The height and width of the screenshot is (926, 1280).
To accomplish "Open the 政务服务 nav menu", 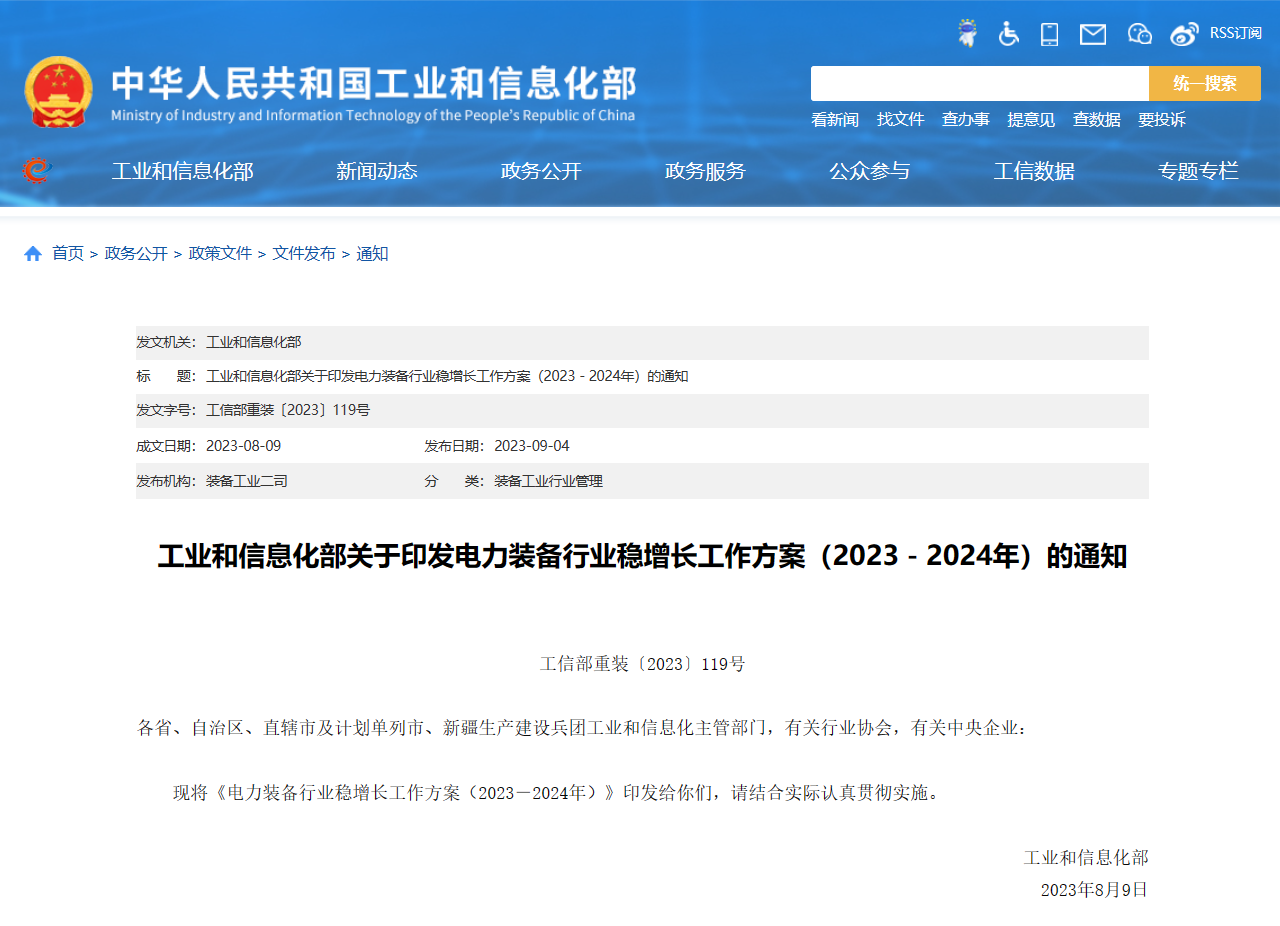I will pyautogui.click(x=705, y=171).
